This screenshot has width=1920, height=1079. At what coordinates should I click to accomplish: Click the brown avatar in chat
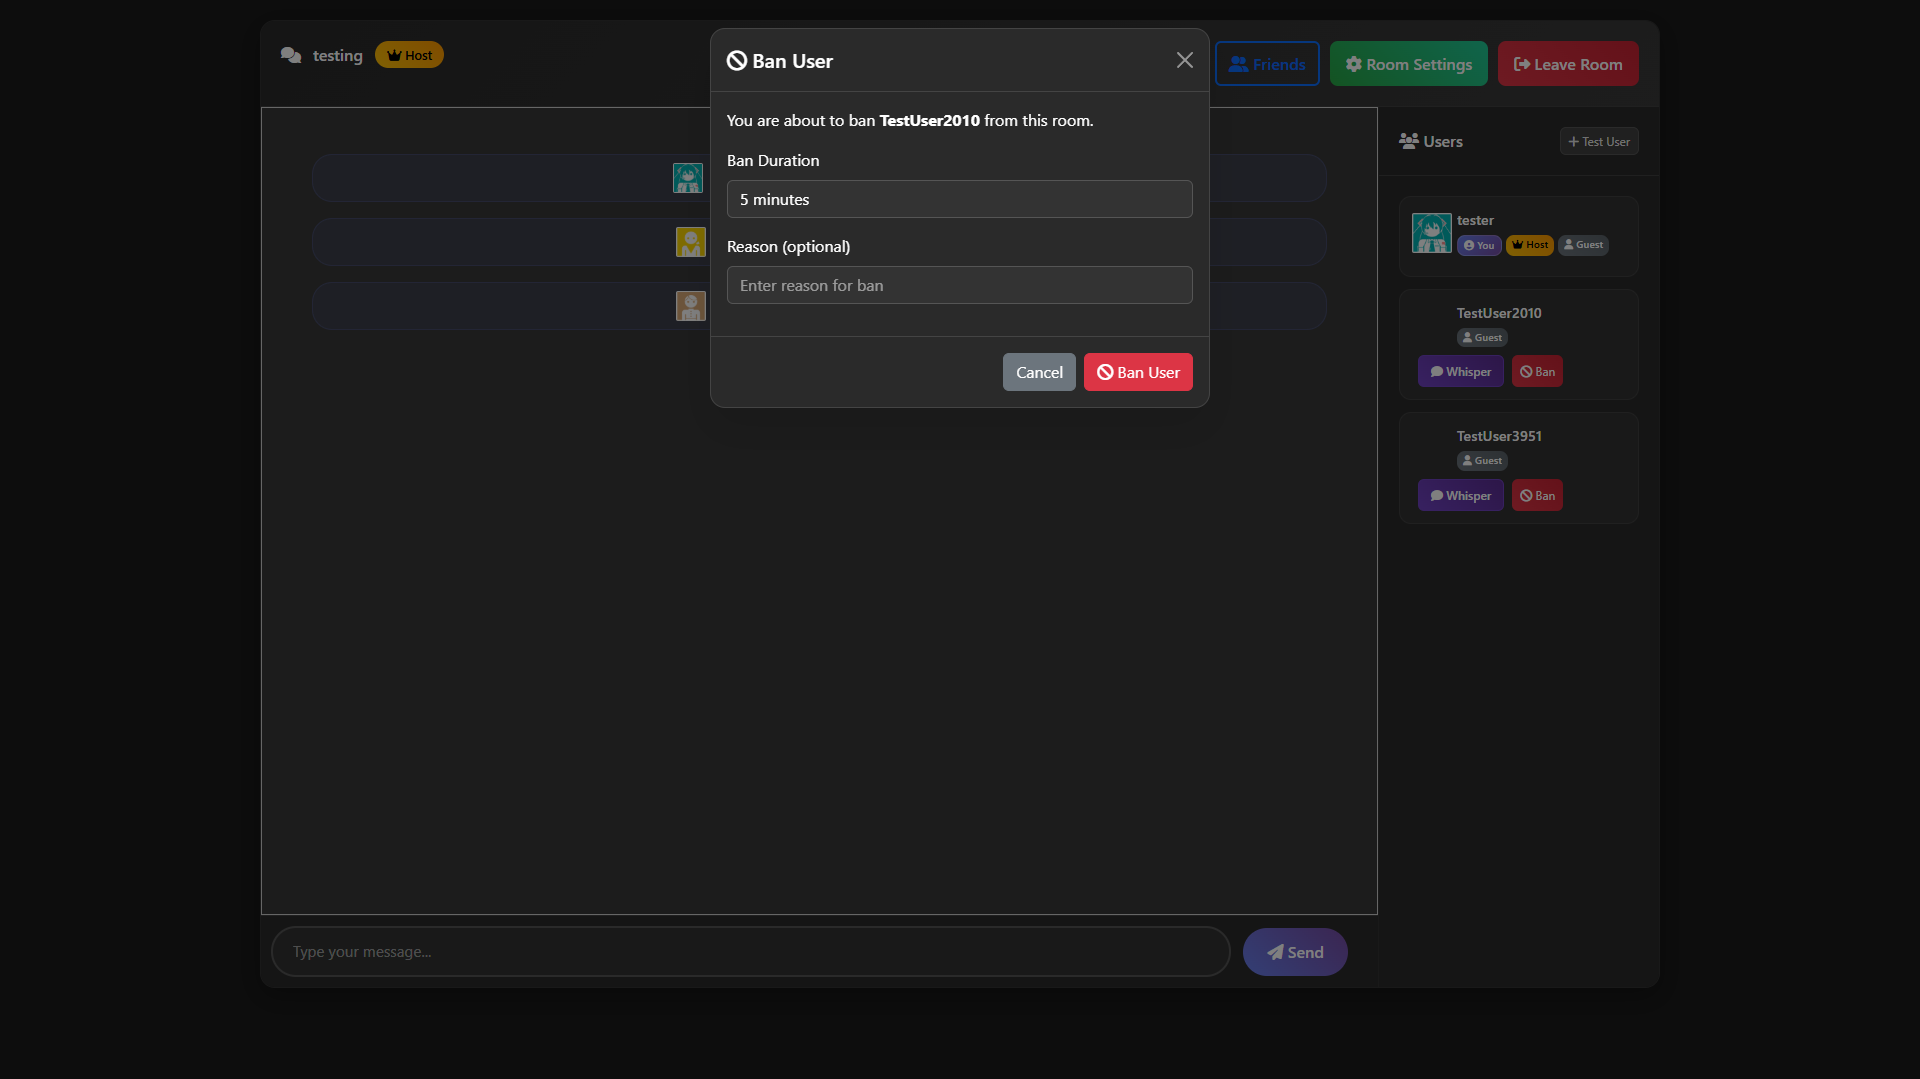[690, 306]
